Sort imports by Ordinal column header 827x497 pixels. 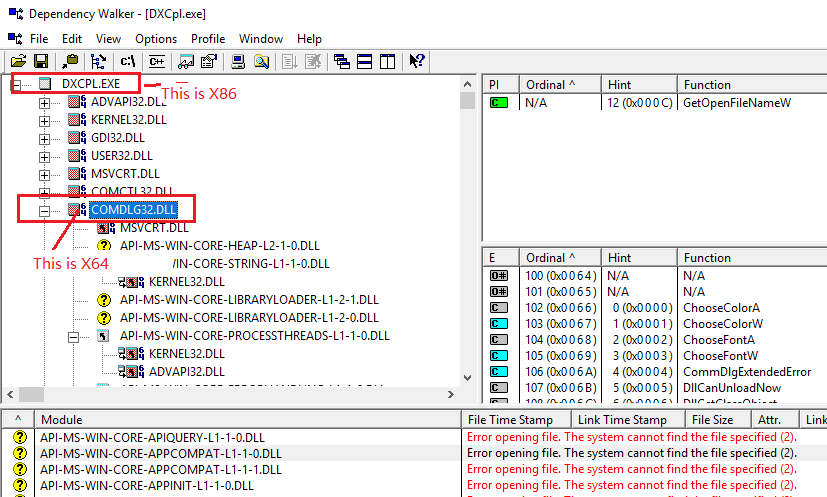tap(561, 84)
